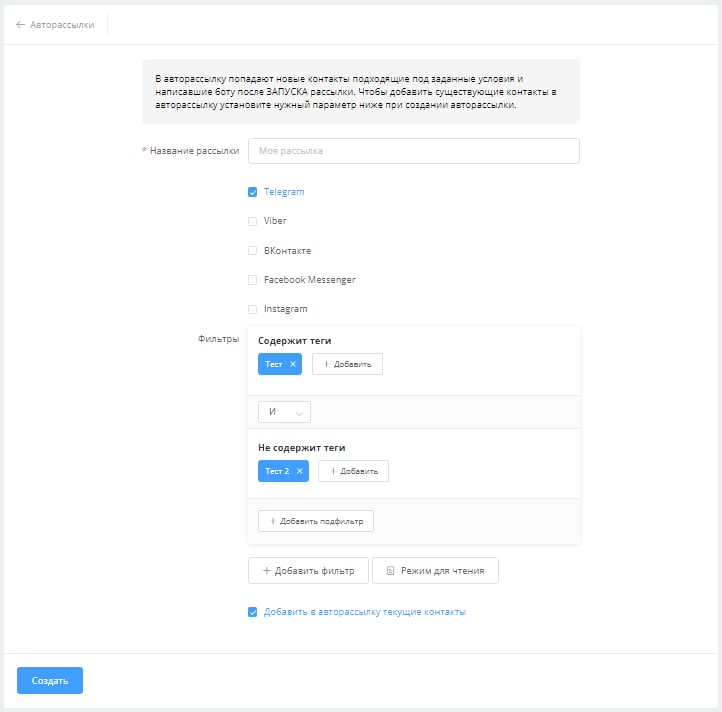Click document icon in Режим для чтения

tap(390, 571)
